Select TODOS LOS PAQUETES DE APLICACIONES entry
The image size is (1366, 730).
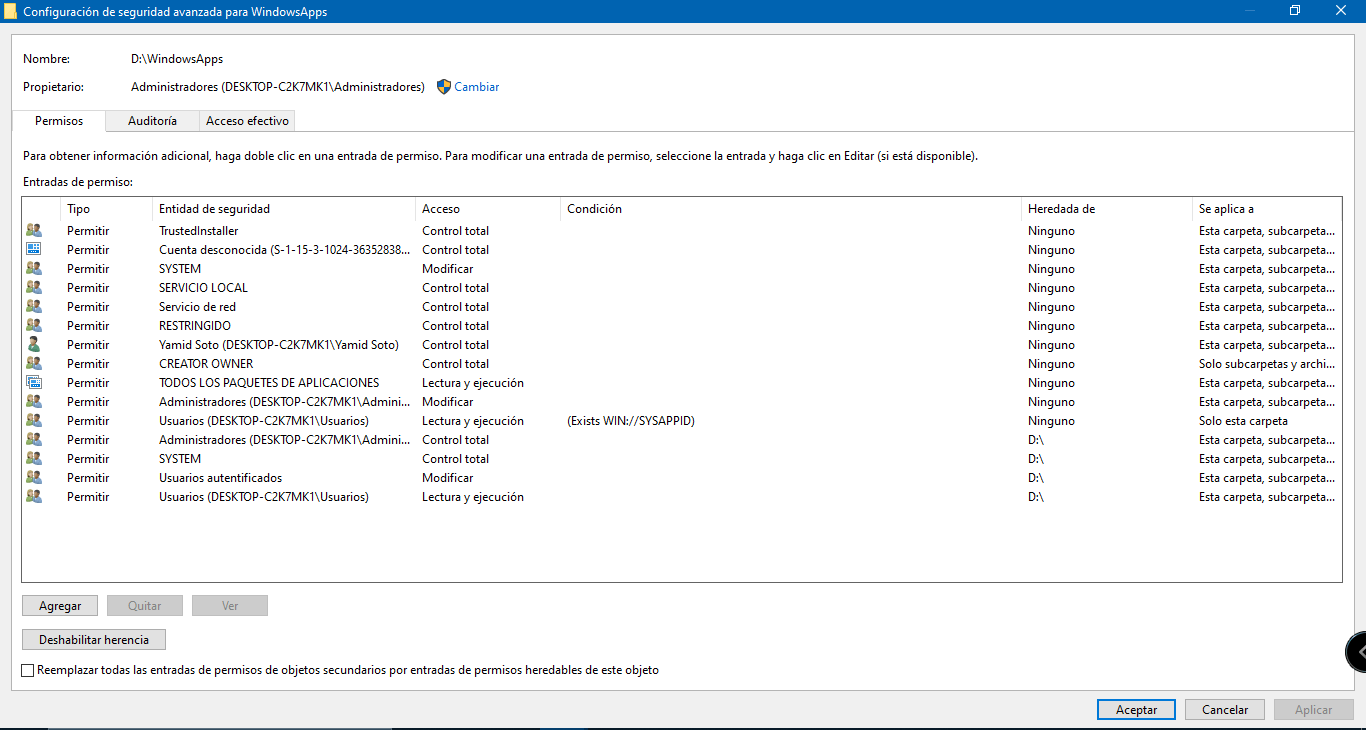(x=681, y=383)
